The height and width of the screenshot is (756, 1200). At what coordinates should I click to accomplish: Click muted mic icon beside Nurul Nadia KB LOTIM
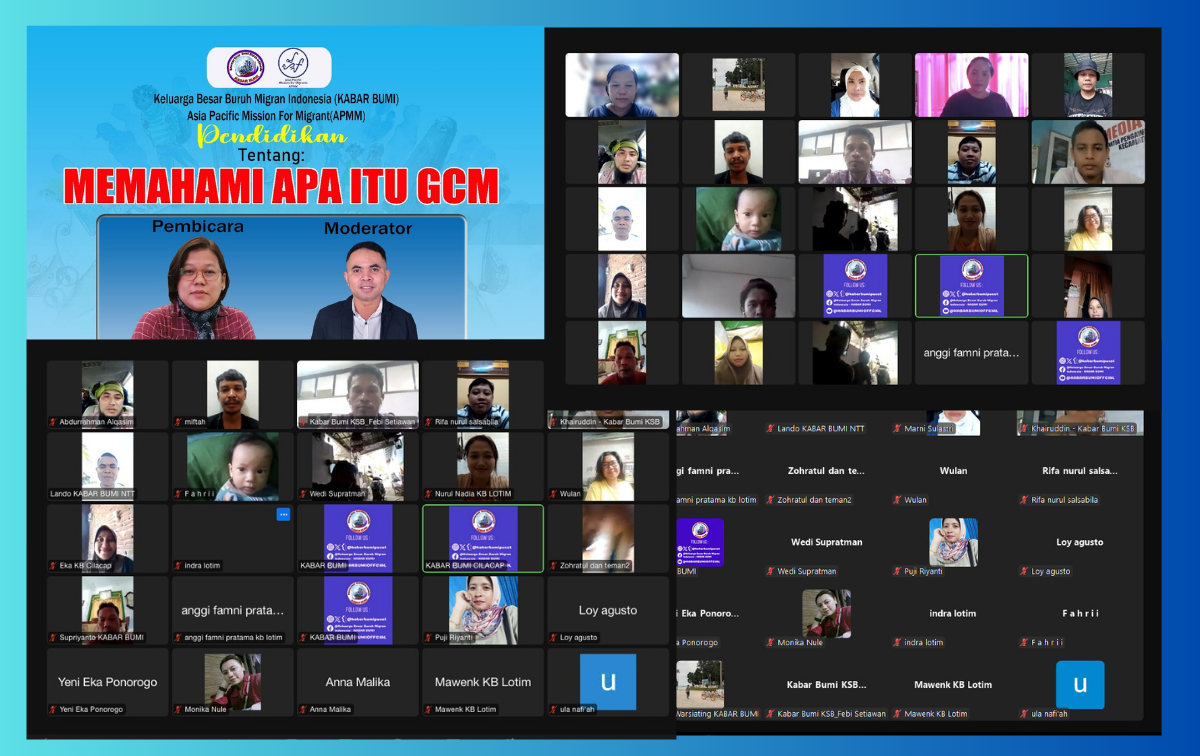click(428, 494)
